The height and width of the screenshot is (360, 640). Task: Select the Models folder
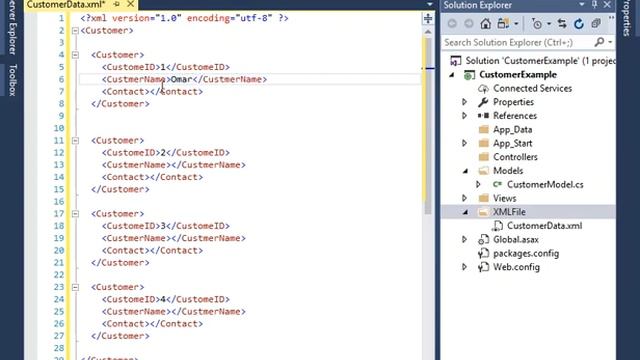pos(508,171)
